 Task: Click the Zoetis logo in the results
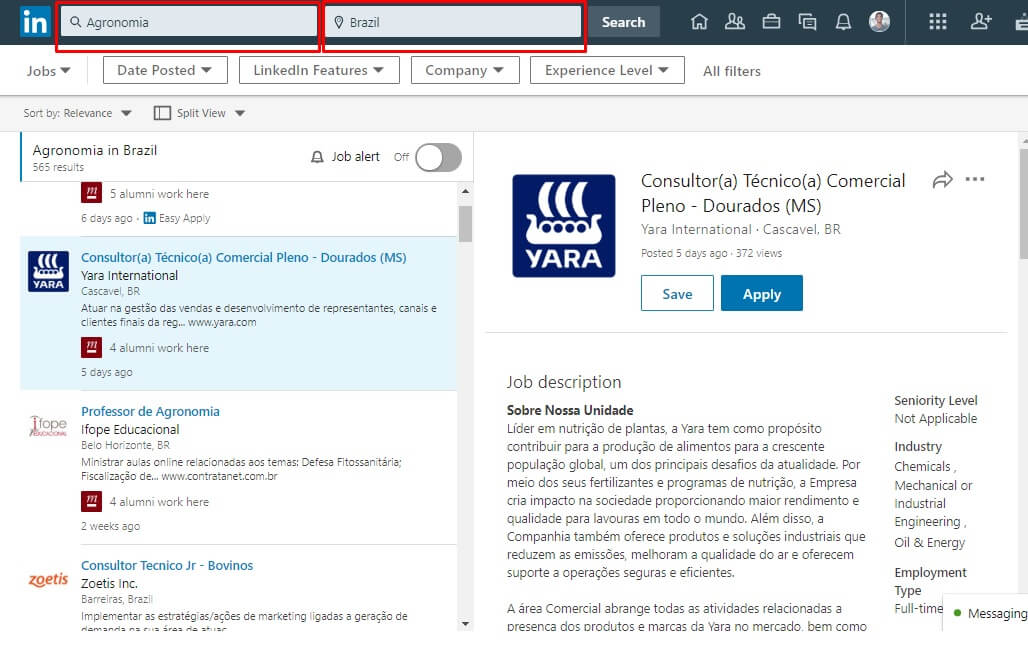pos(49,579)
